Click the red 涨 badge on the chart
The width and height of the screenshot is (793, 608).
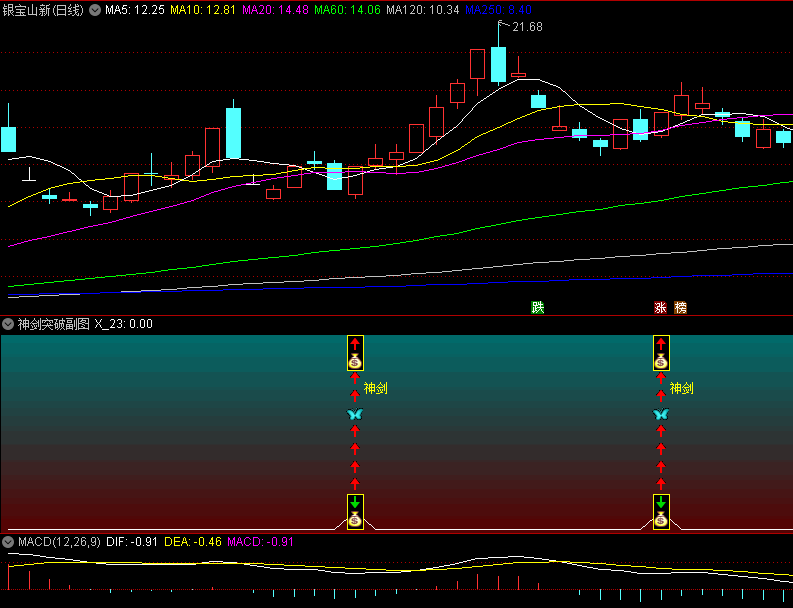660,307
